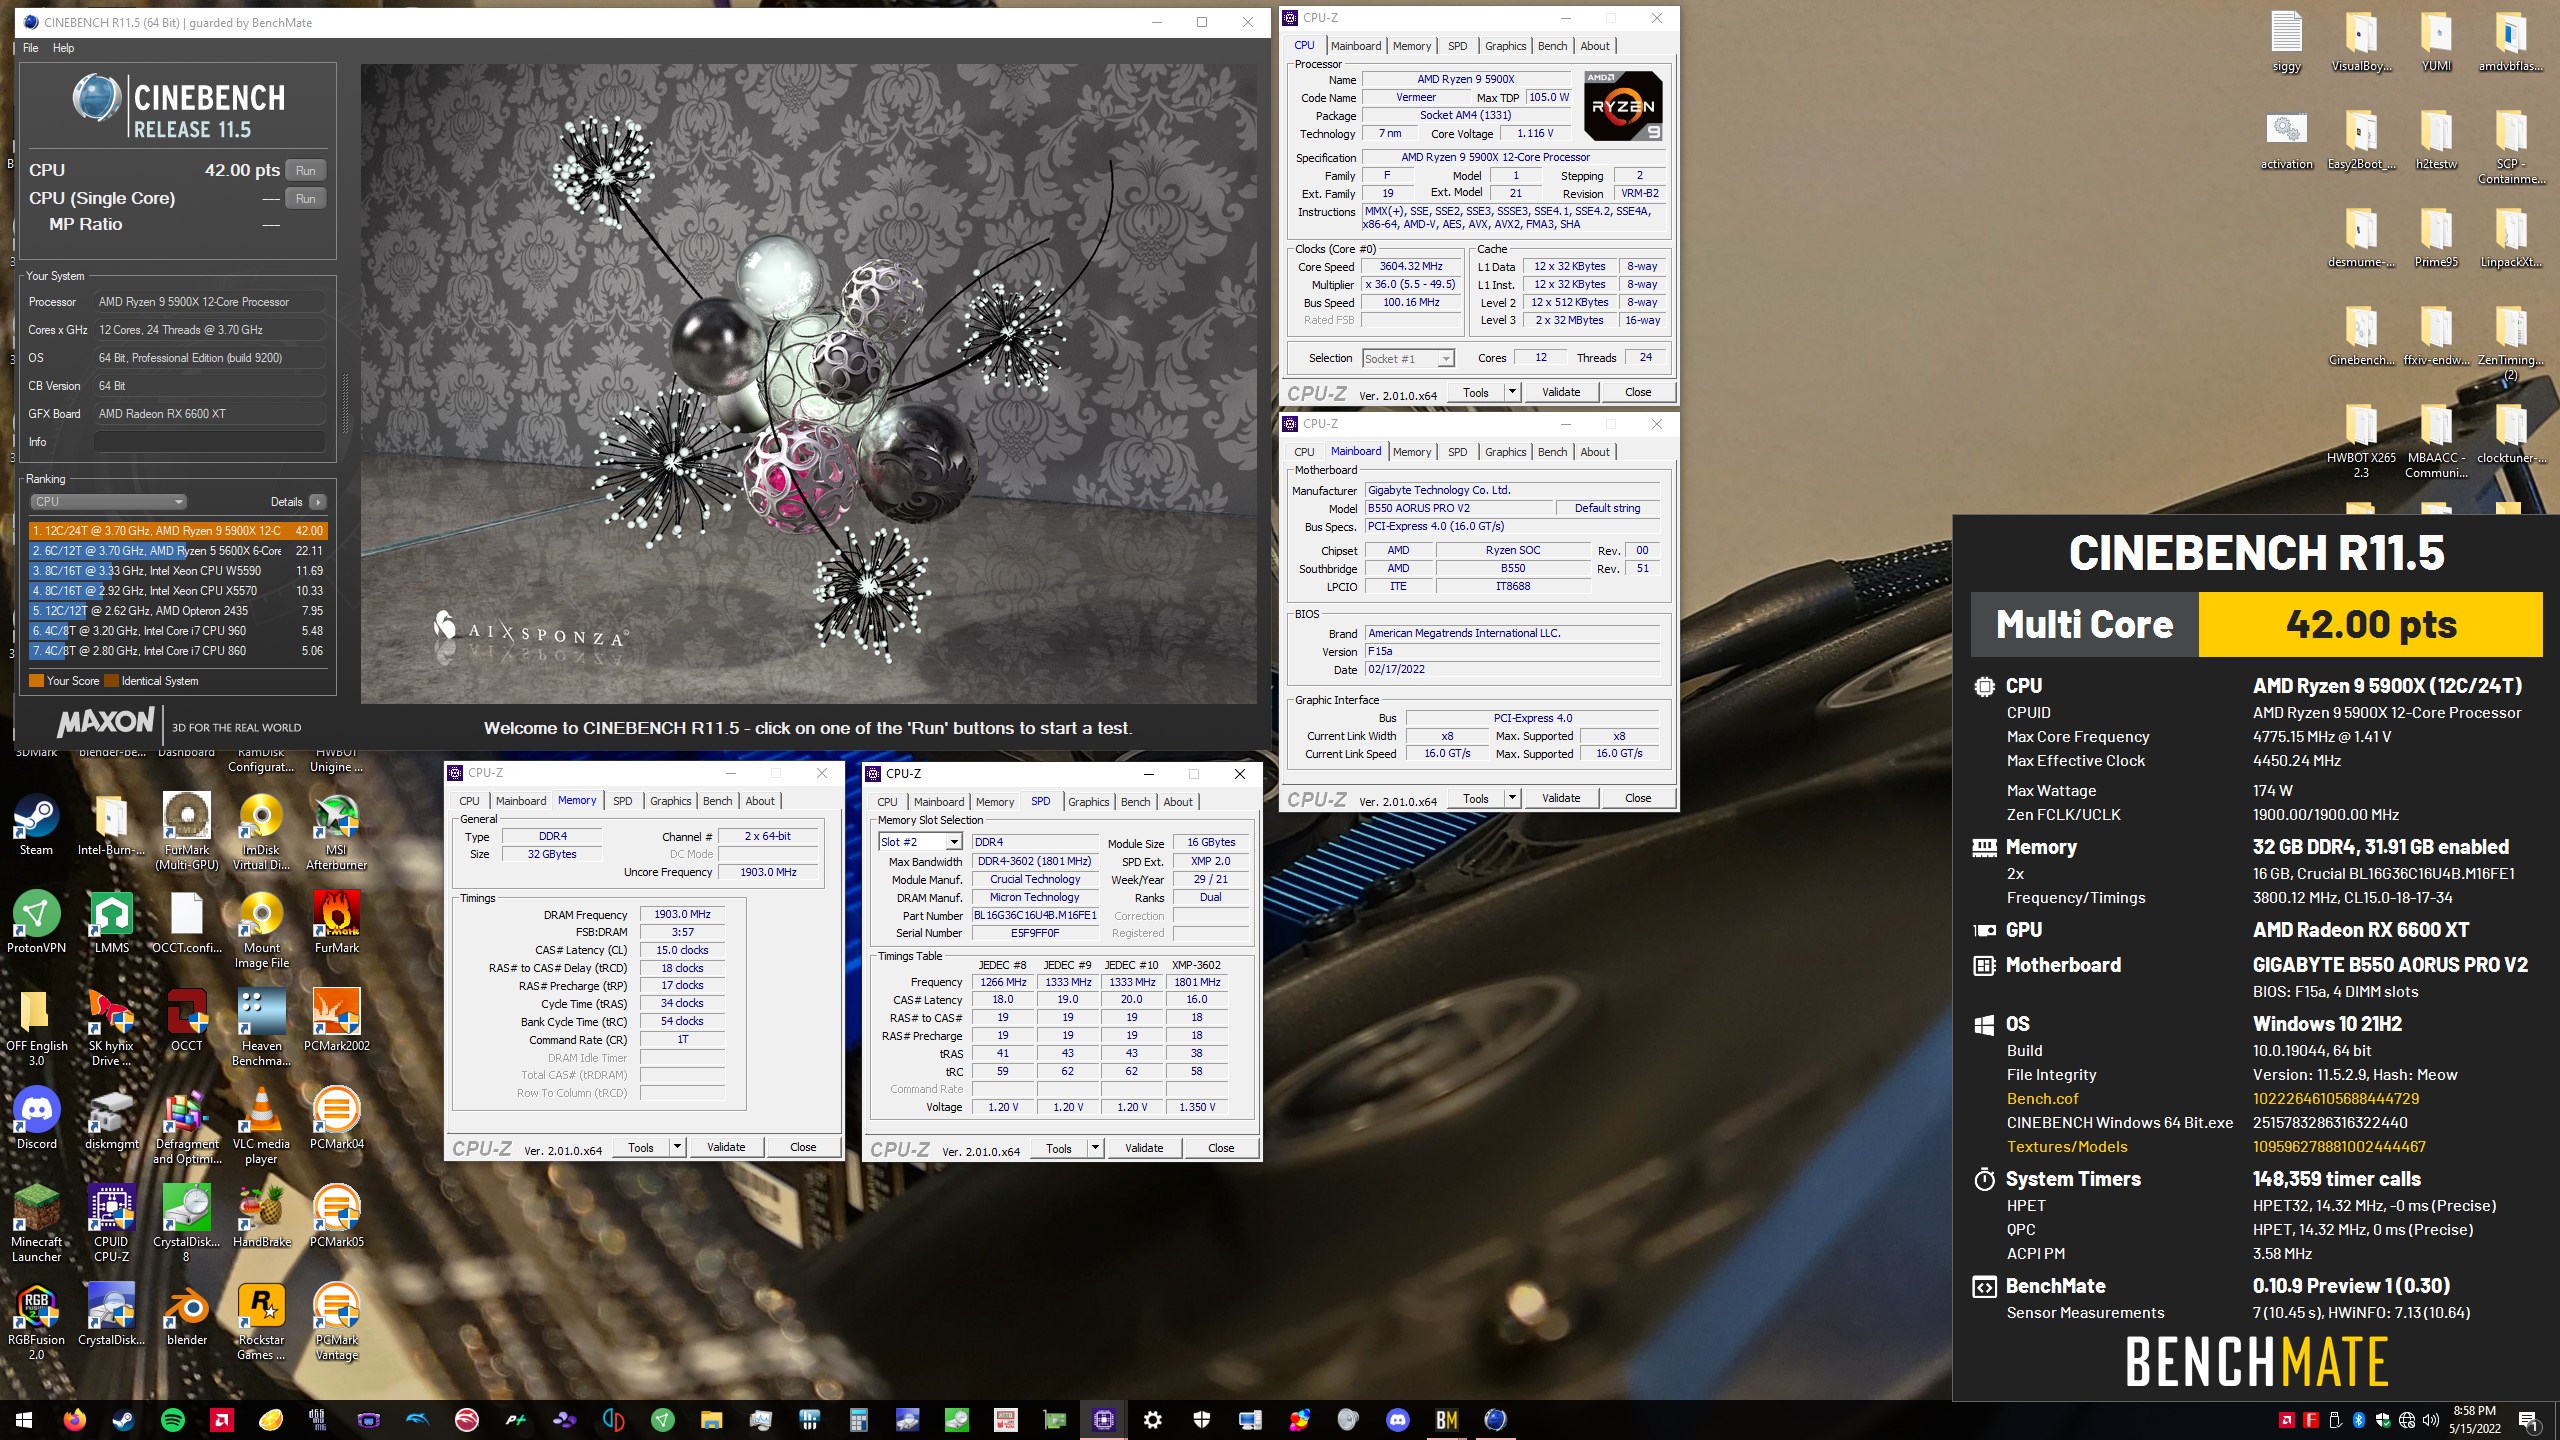
Task: Select Mainboard tab in CPU-Z CPU window
Action: point(1355,46)
